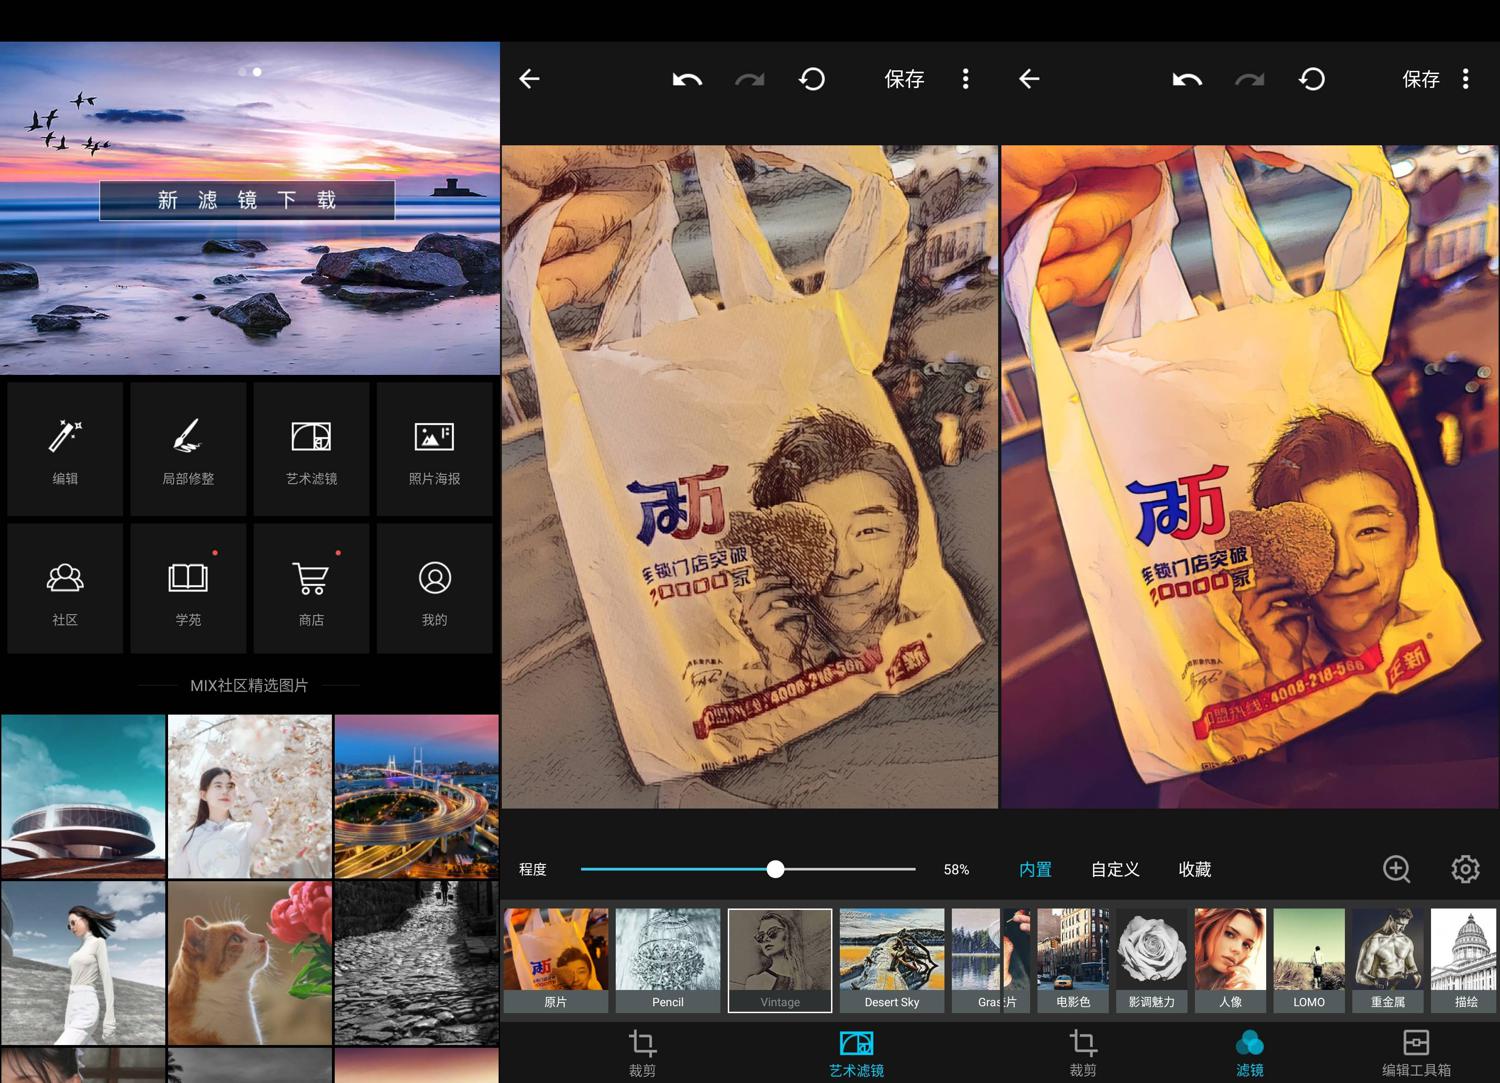Open more options menu in middle editor

click(x=965, y=79)
